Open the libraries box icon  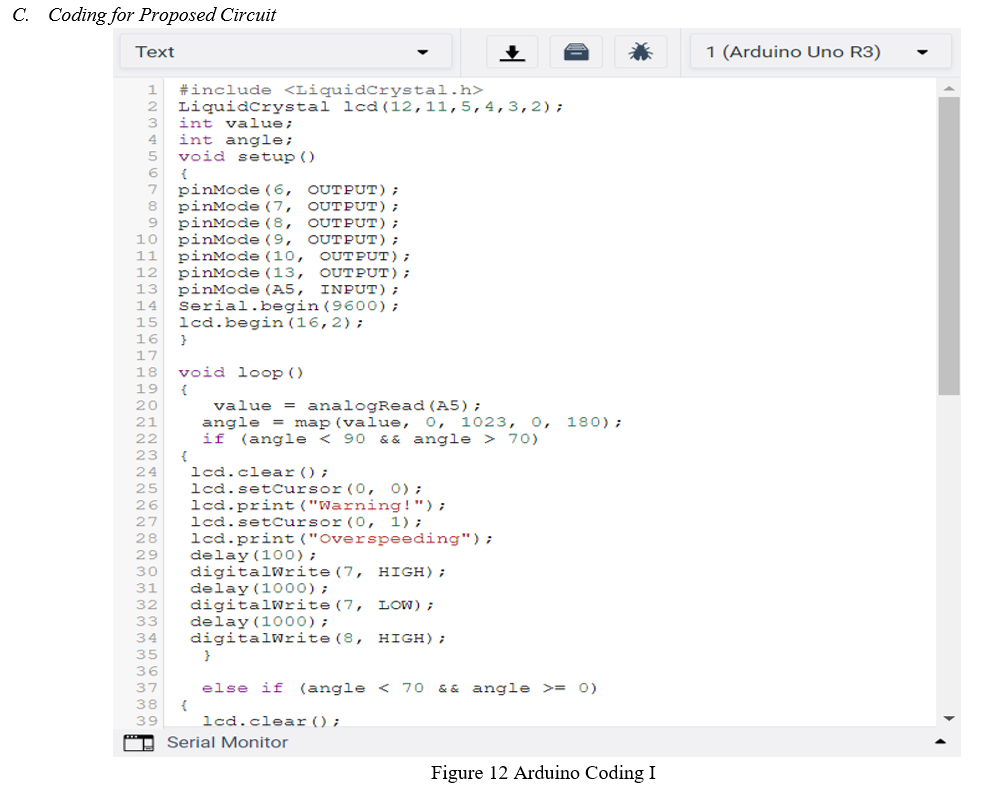click(x=576, y=52)
